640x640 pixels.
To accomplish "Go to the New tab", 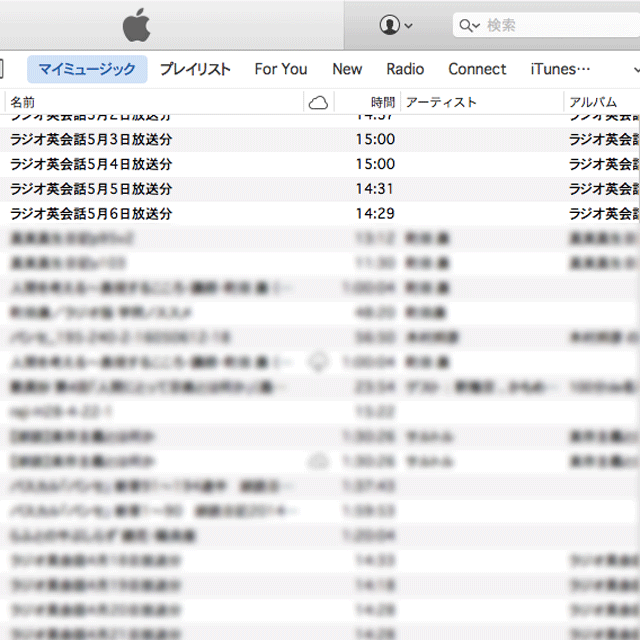I will pyautogui.click(x=347, y=69).
